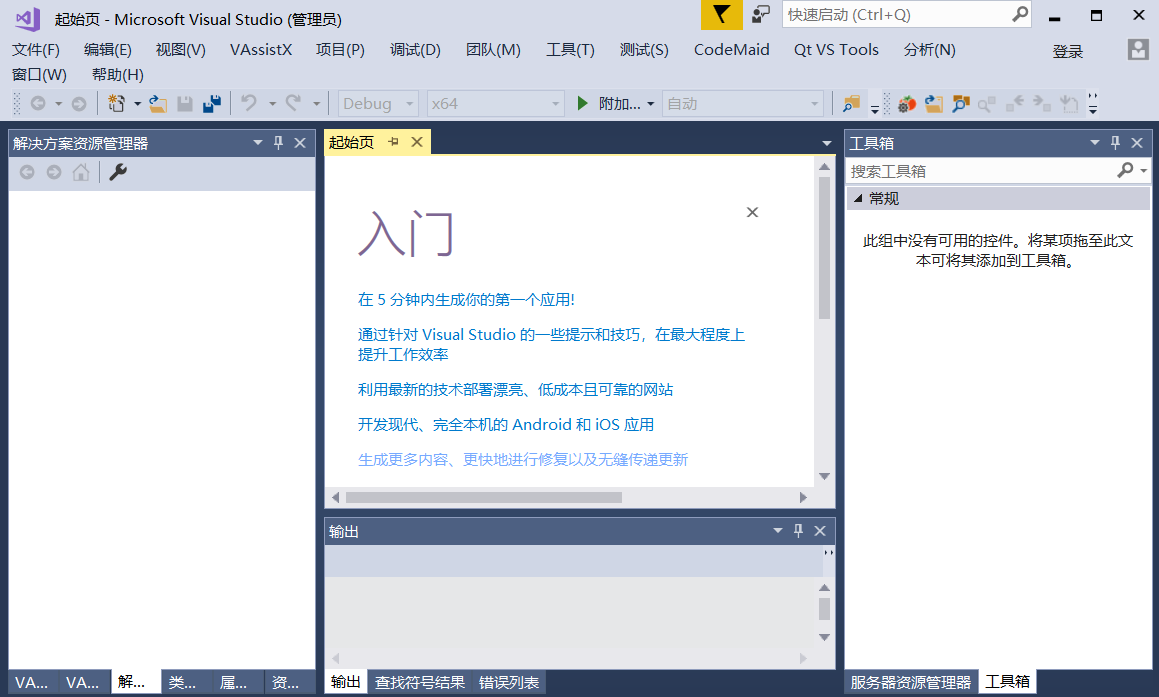Click magnifier icon in Quick Launch box
This screenshot has width=1159, height=697.
click(x=1020, y=14)
